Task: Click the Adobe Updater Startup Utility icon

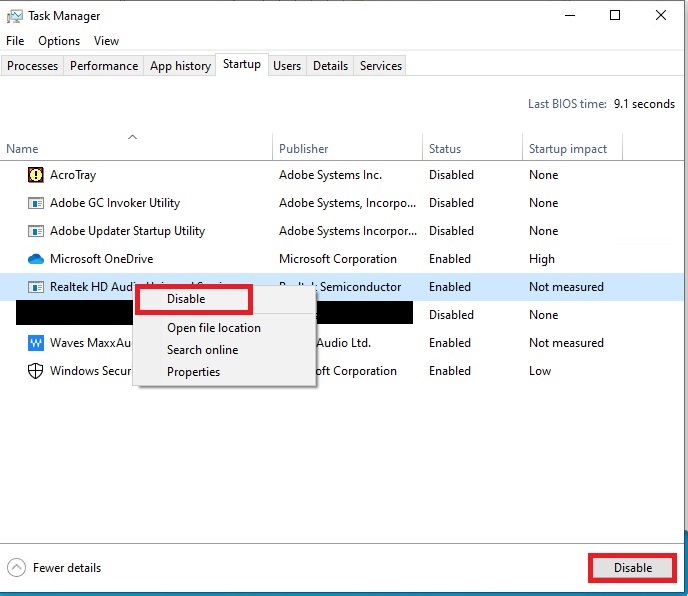Action: [x=36, y=231]
